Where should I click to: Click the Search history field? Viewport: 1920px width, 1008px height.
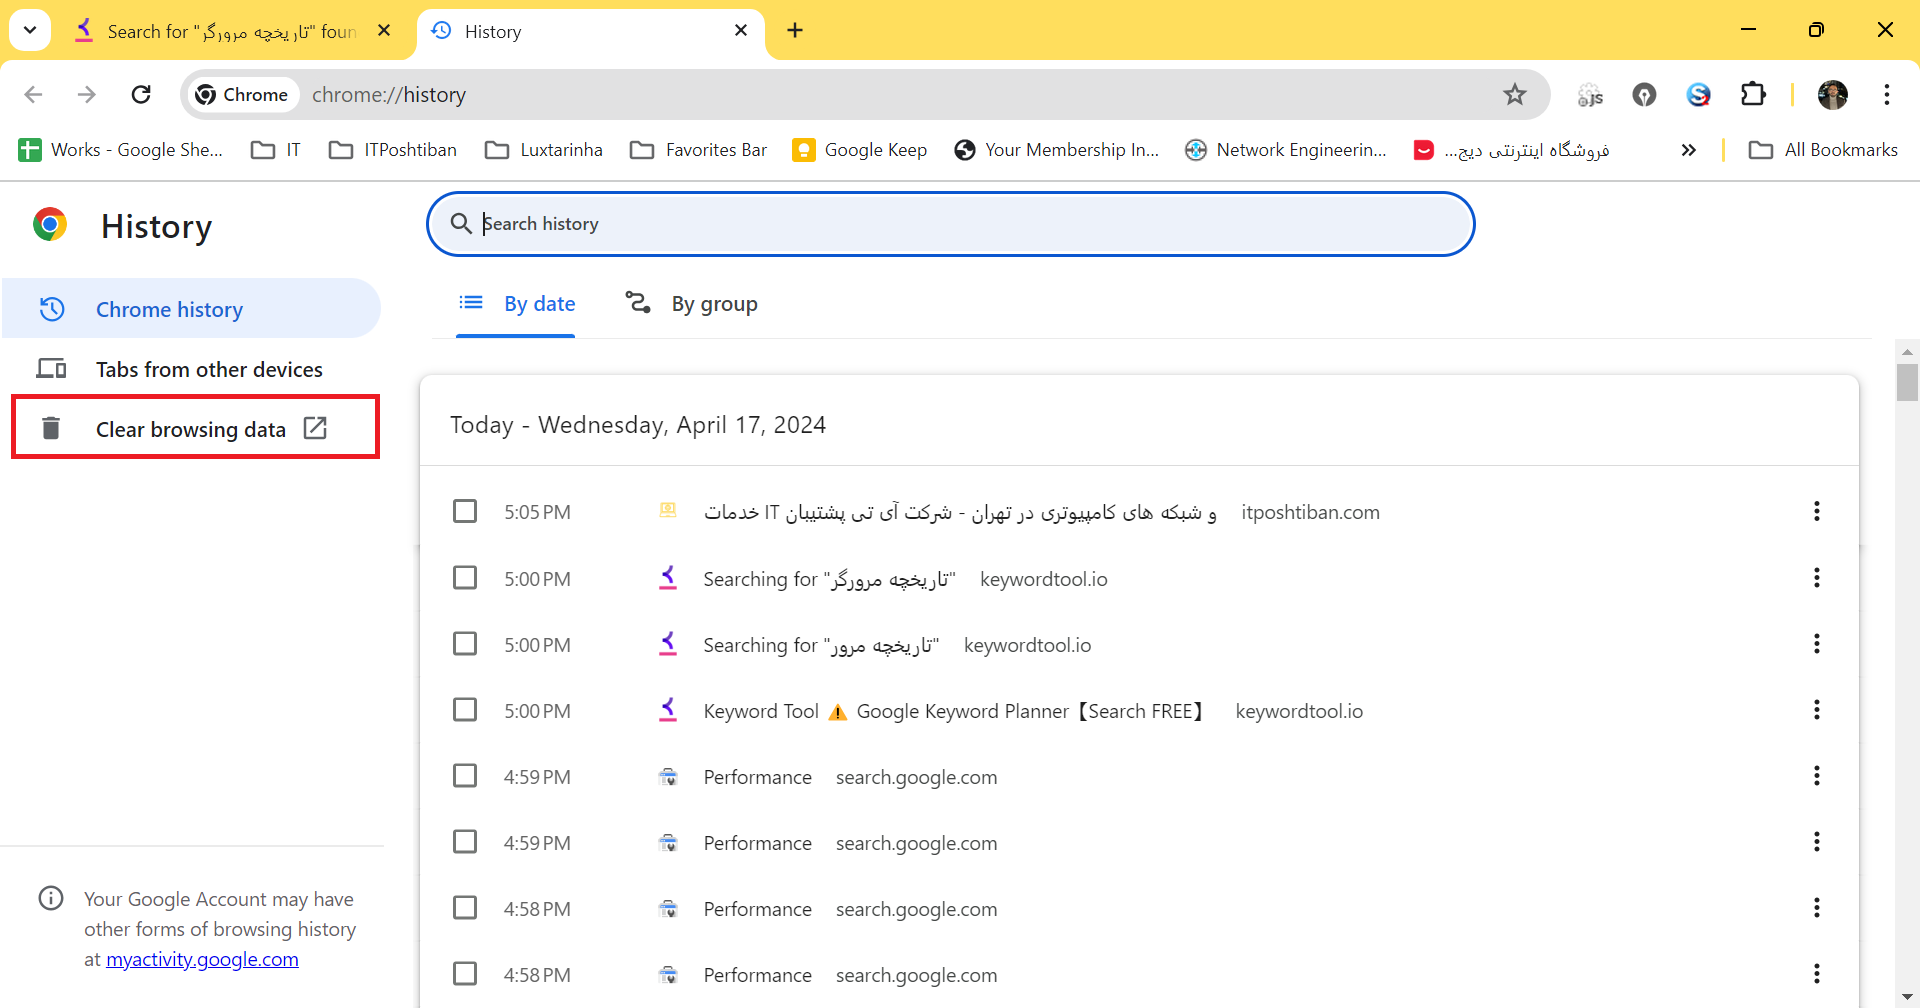[x=950, y=224]
